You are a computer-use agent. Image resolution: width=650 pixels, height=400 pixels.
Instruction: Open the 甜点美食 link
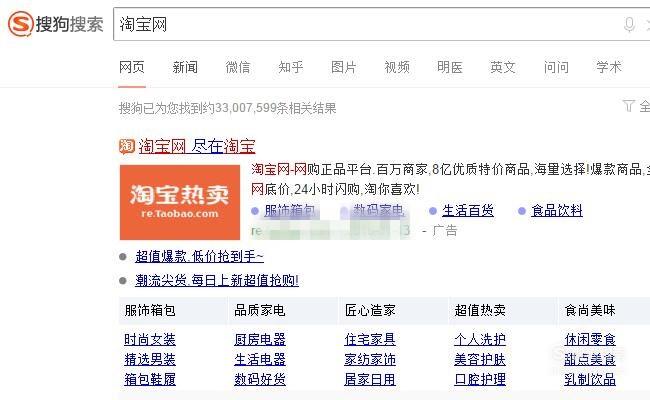[x=590, y=359]
